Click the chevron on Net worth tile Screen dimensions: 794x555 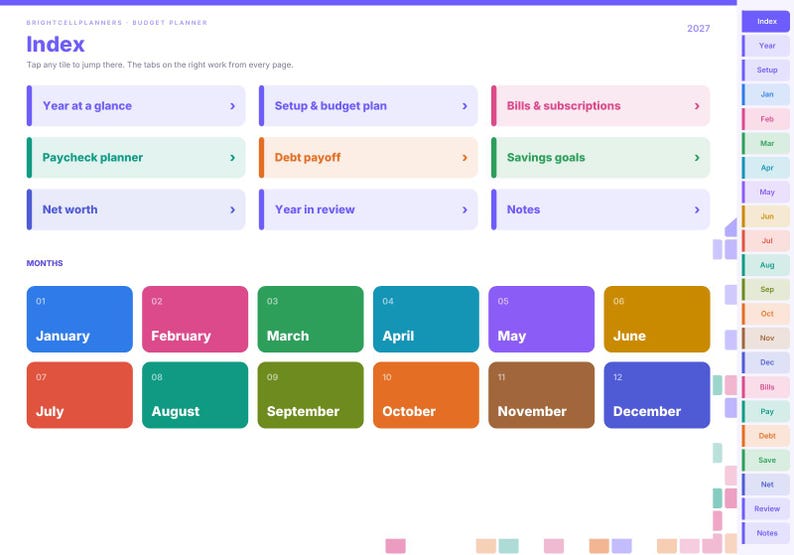[232, 210]
